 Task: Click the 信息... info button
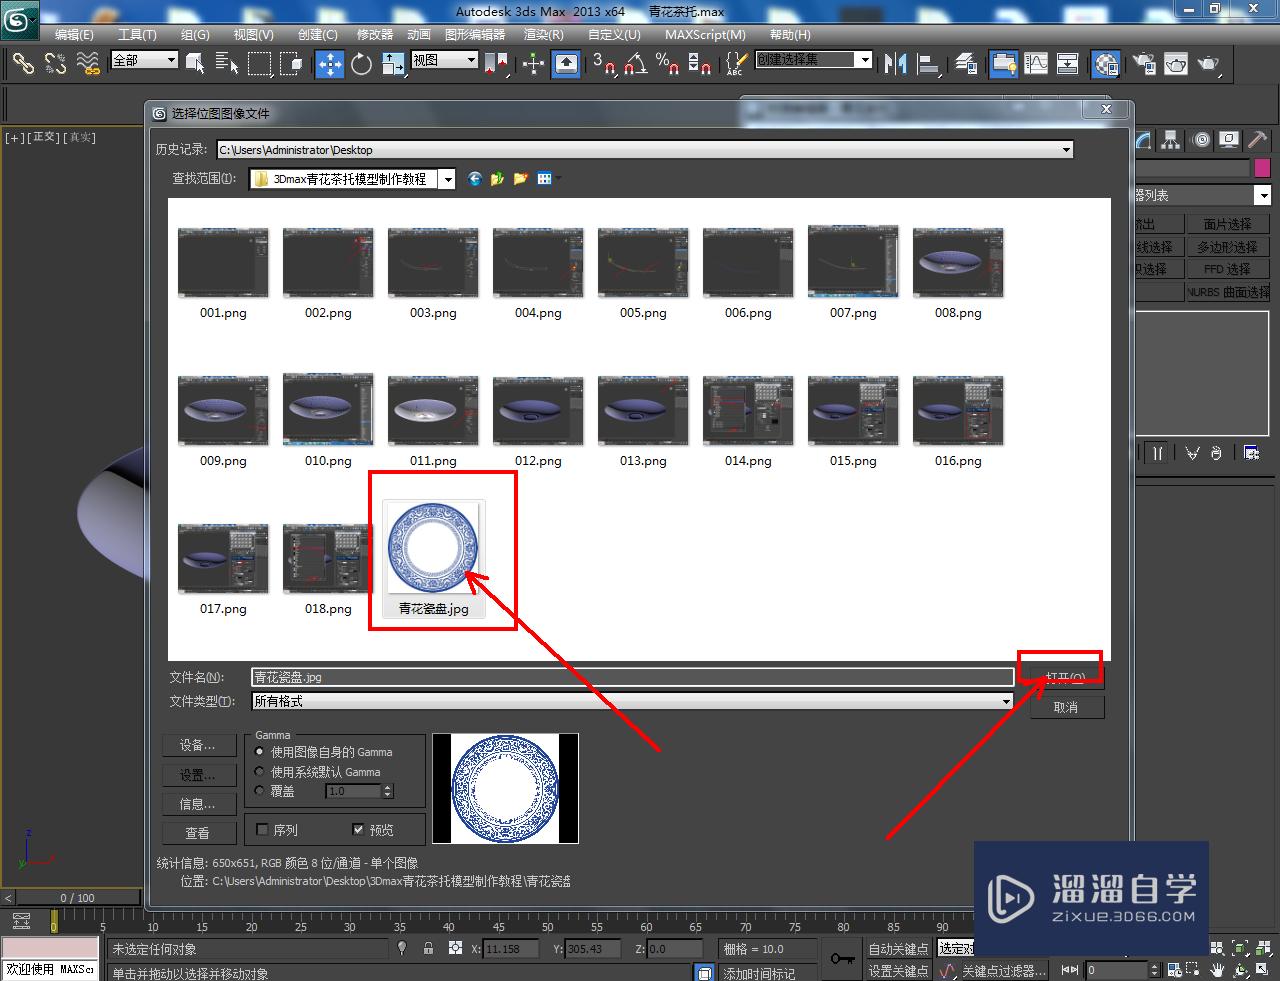point(197,804)
